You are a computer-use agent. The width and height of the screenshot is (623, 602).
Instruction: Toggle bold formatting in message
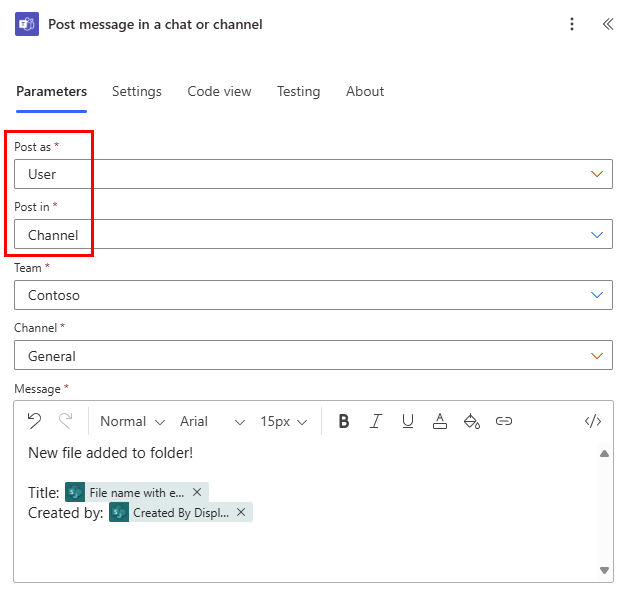(x=344, y=421)
